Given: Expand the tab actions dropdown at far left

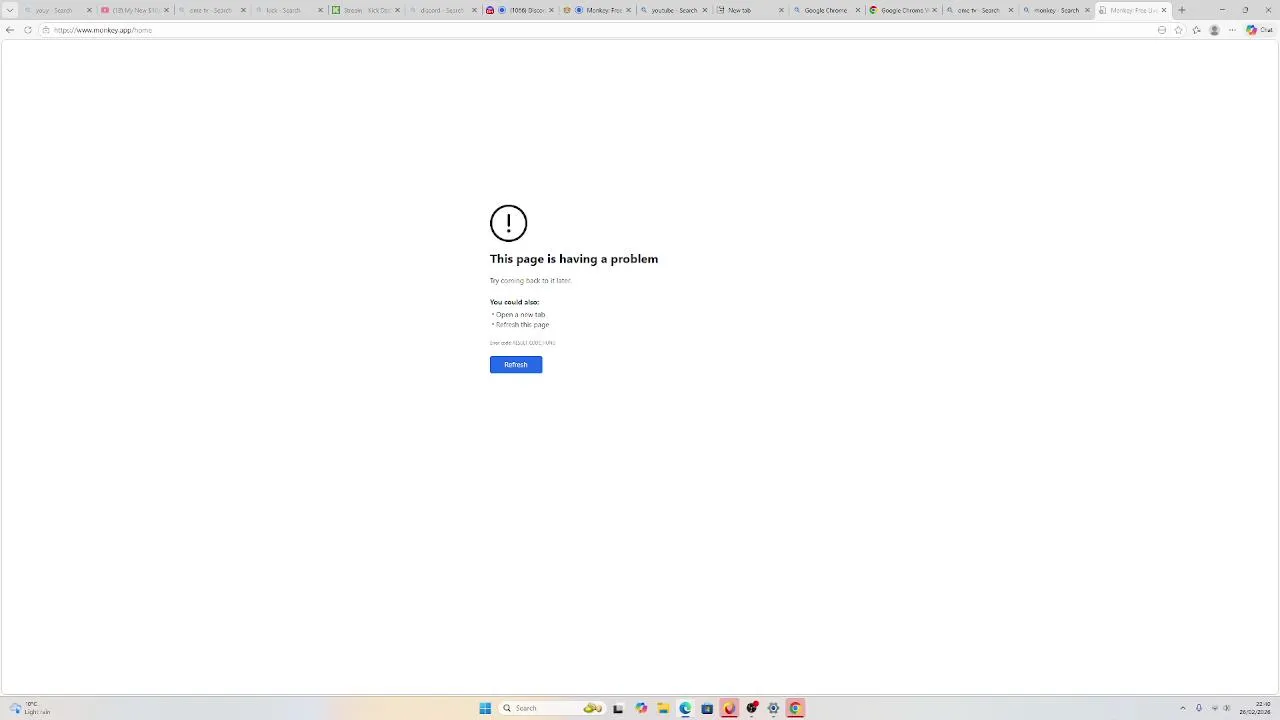Looking at the screenshot, I should (10, 10).
